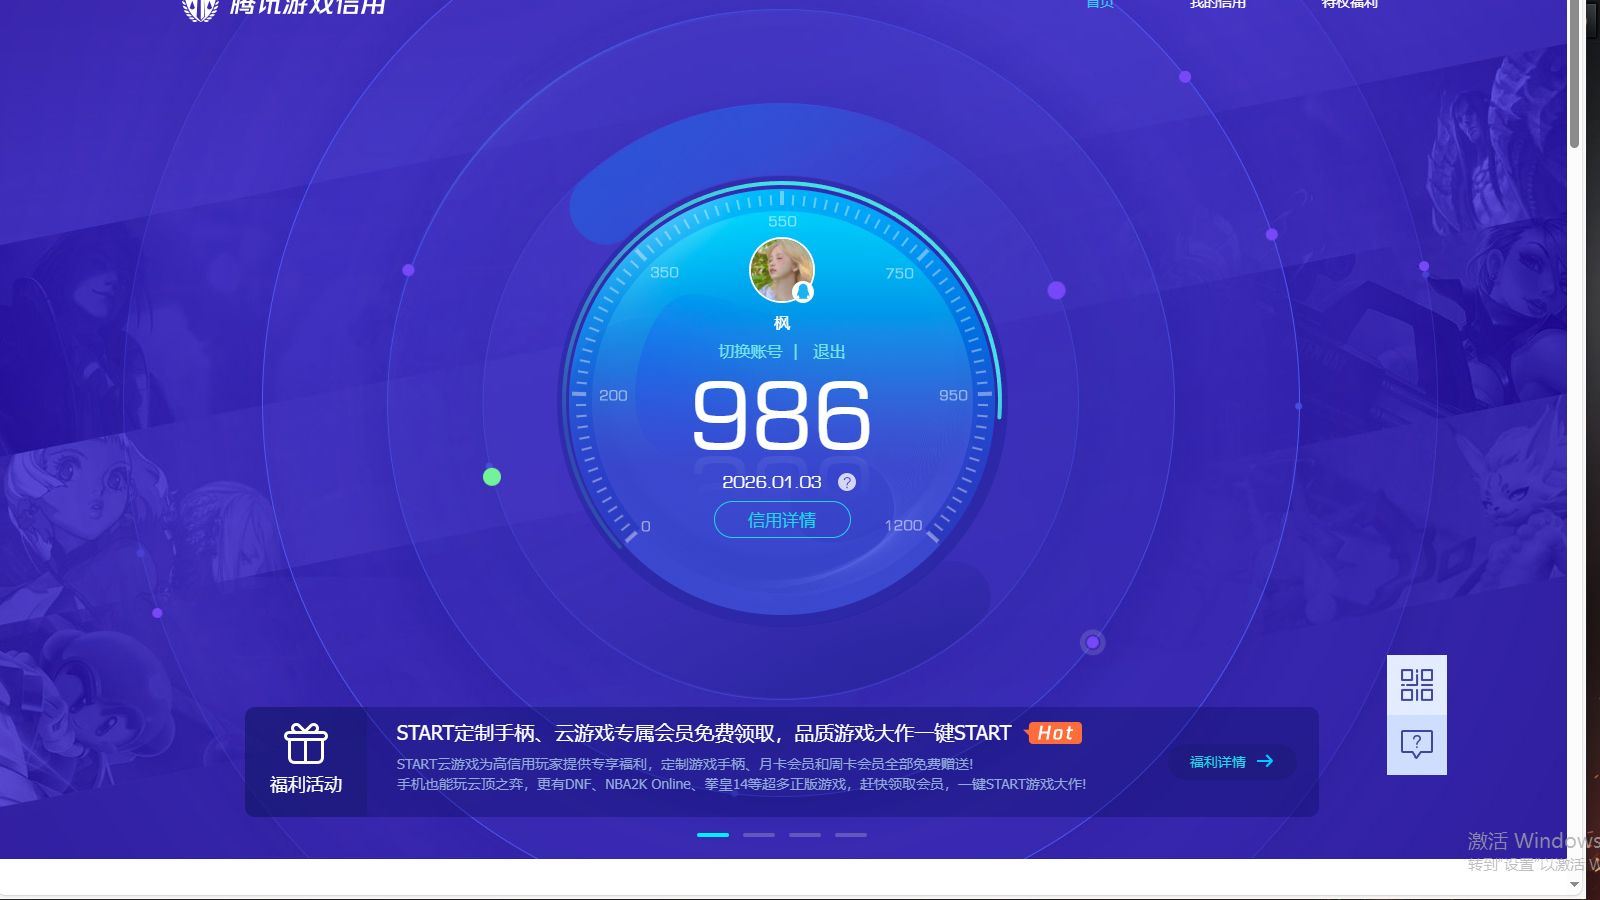This screenshot has height=900, width=1600.
Task: Go to the 首页 nav tab
Action: (x=1099, y=4)
